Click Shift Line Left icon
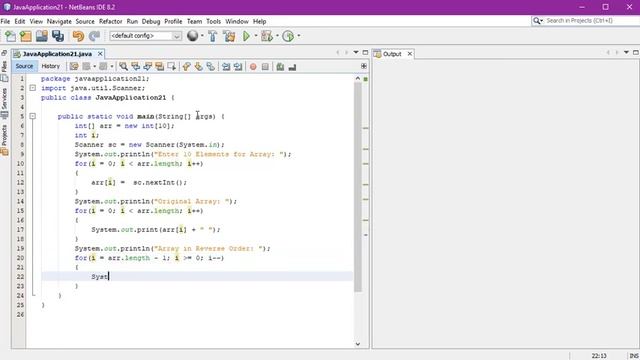 [226, 67]
